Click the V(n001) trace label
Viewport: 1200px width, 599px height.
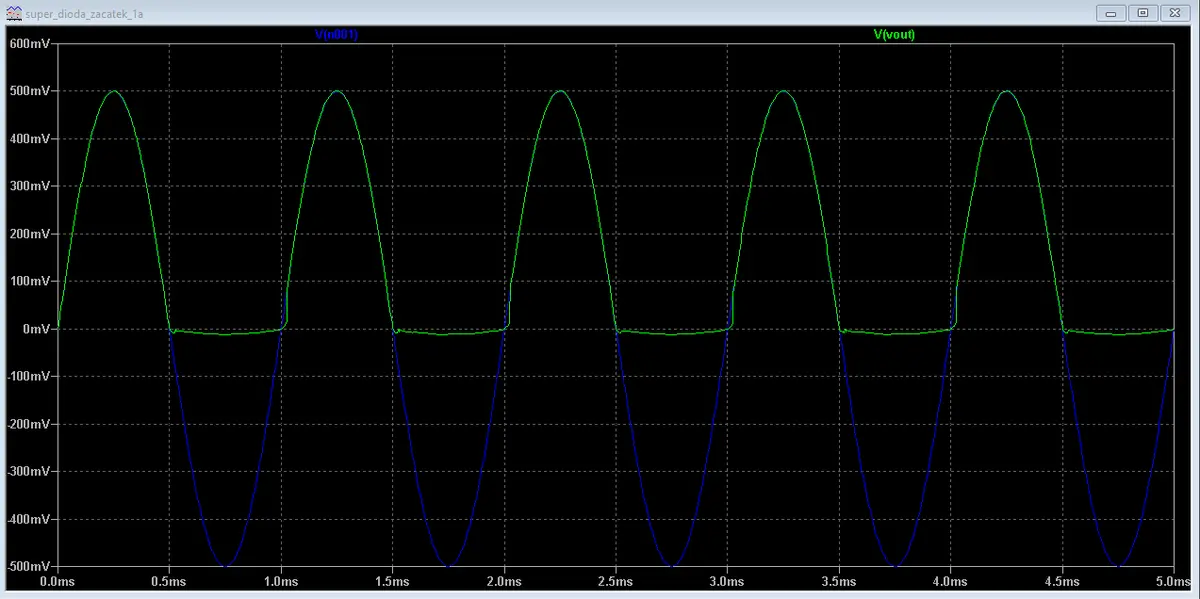point(336,34)
